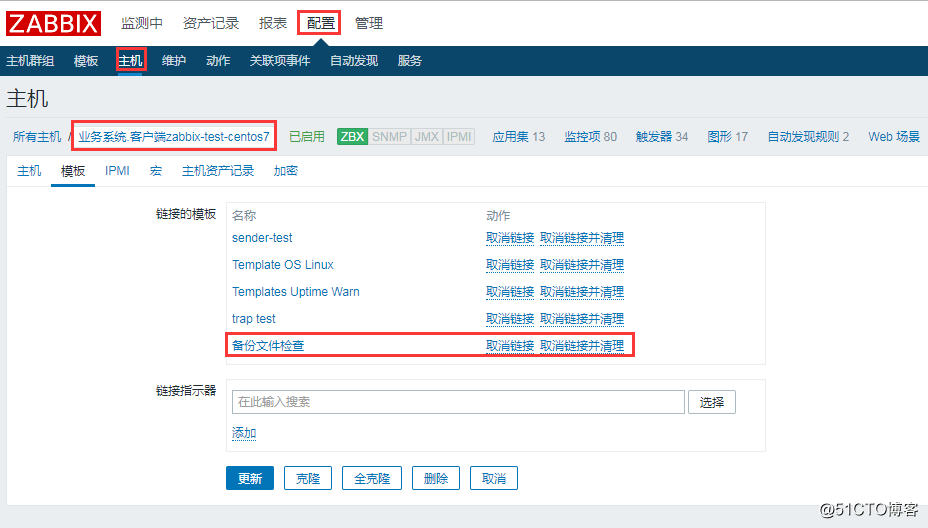Click 取消链接并清理 for 备份文件检查
928x528 pixels.
click(x=582, y=346)
